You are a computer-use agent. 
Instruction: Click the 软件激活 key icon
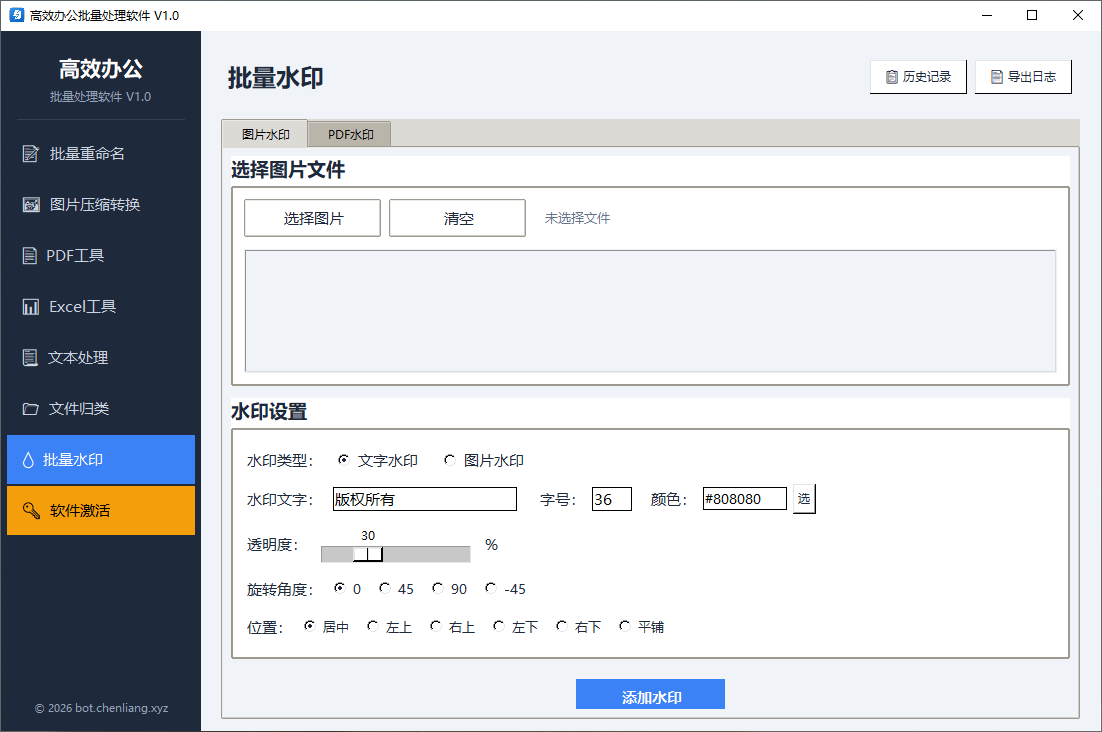point(32,510)
